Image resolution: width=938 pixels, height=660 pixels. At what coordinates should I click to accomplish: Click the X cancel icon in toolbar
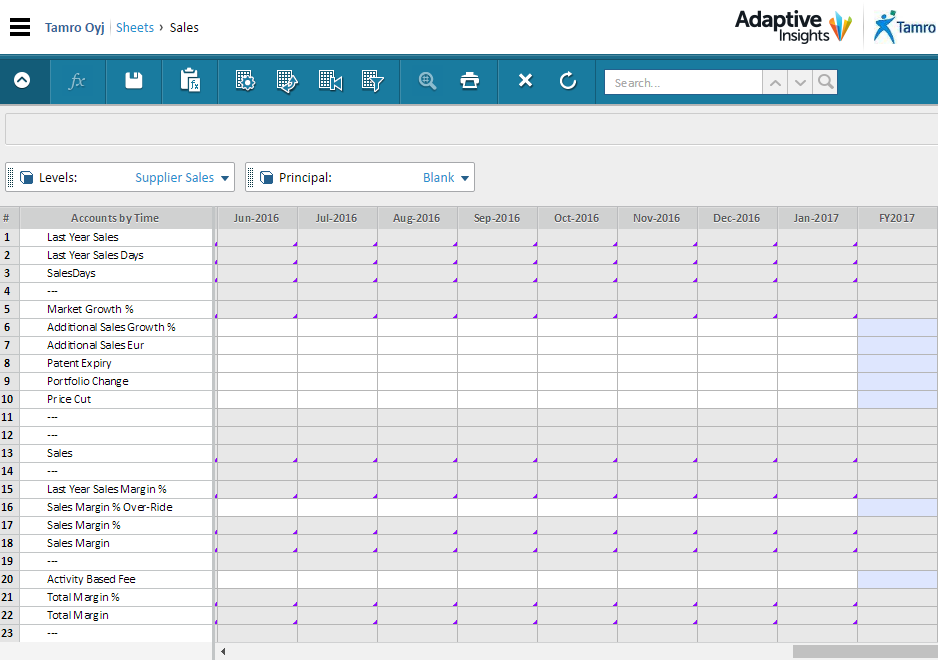pyautogui.click(x=525, y=80)
